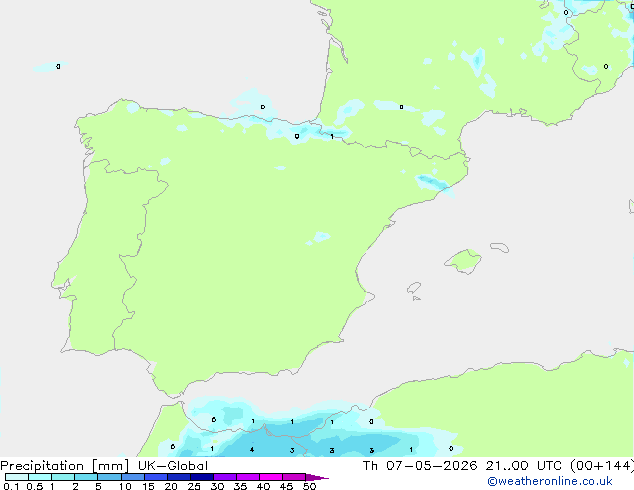Click the '21..00 UTC' time text
Image resolution: width=634 pixels, height=490 pixels.
coord(523,466)
